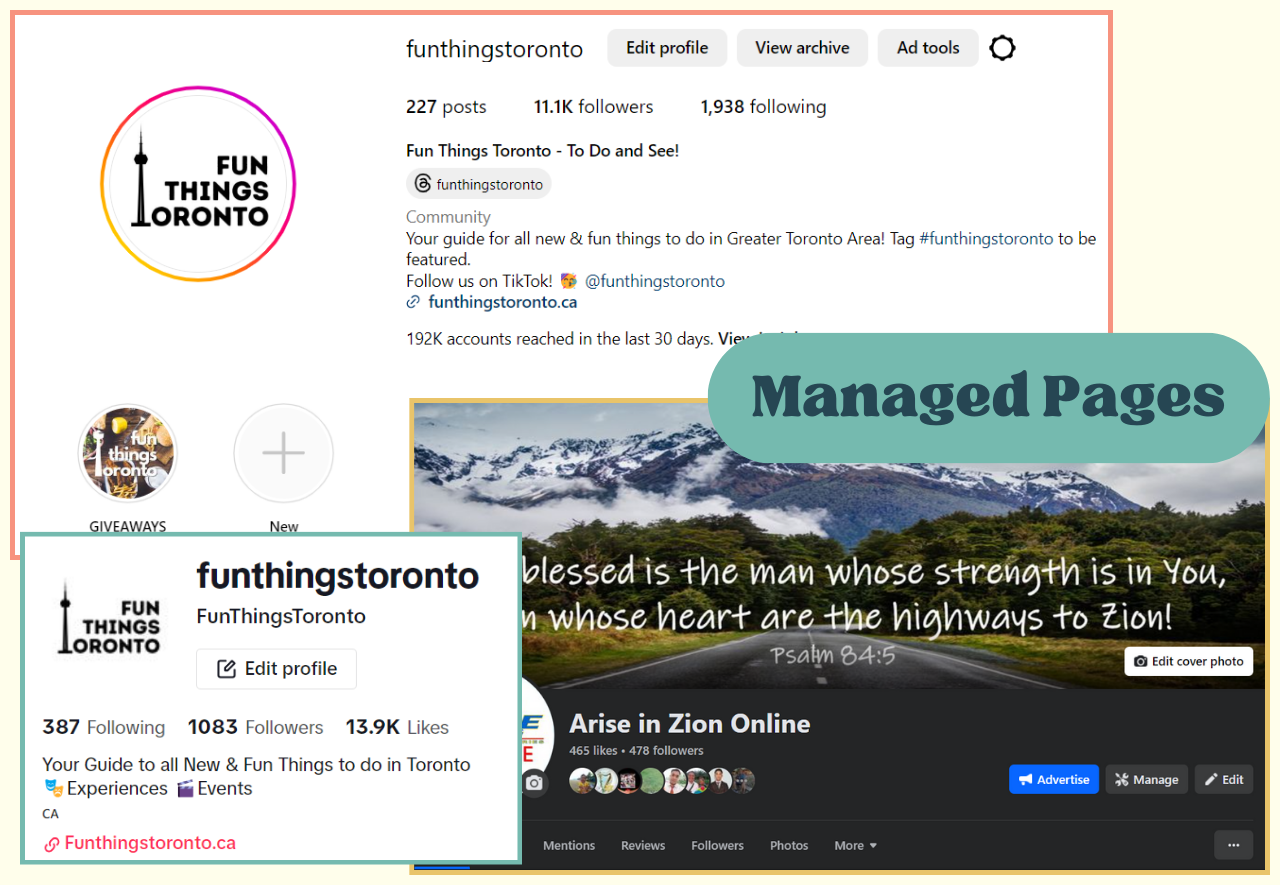The height and width of the screenshot is (885, 1280).
Task: Click Edit profile on Instagram
Action: (667, 48)
